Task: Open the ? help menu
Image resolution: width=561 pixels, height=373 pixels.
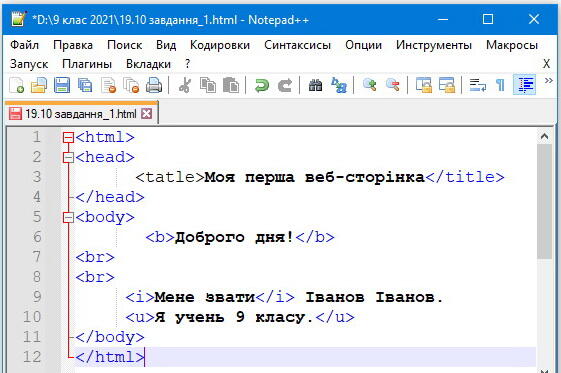Action: (x=188, y=64)
